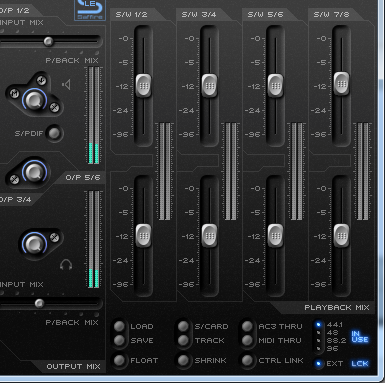Toggle the EXT sync indicator

point(318,363)
